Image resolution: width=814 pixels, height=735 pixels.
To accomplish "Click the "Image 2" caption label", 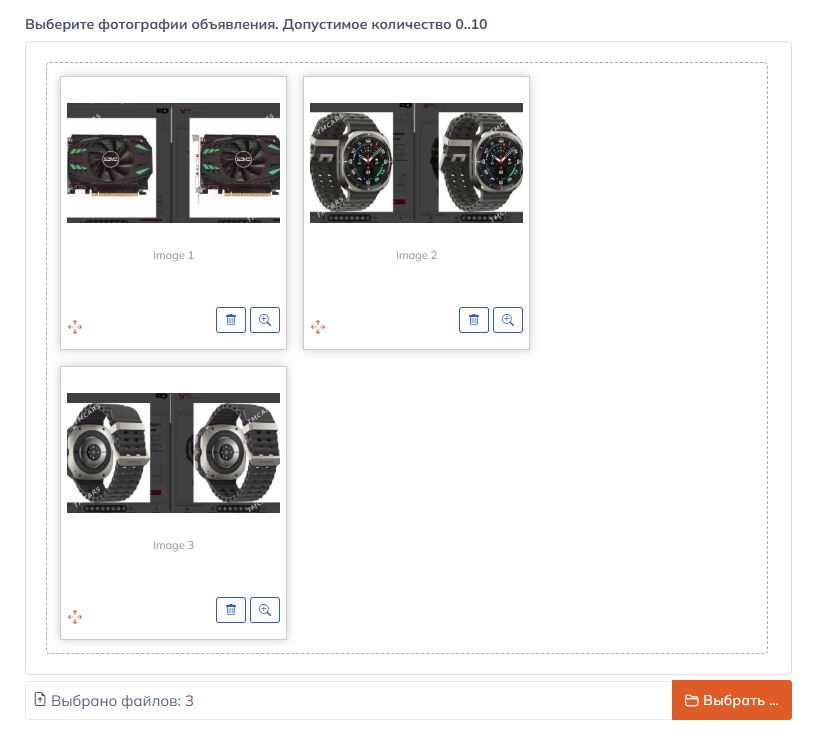I will (x=416, y=255).
